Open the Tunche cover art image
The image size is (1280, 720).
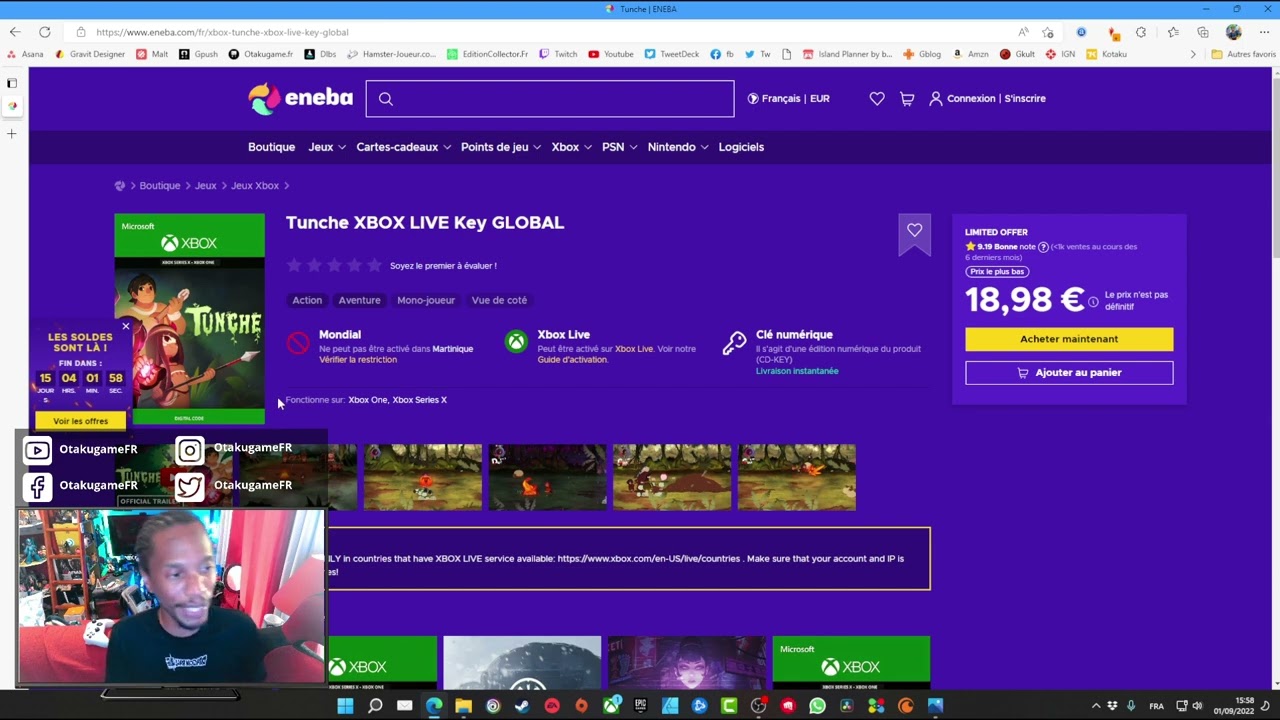(190, 319)
